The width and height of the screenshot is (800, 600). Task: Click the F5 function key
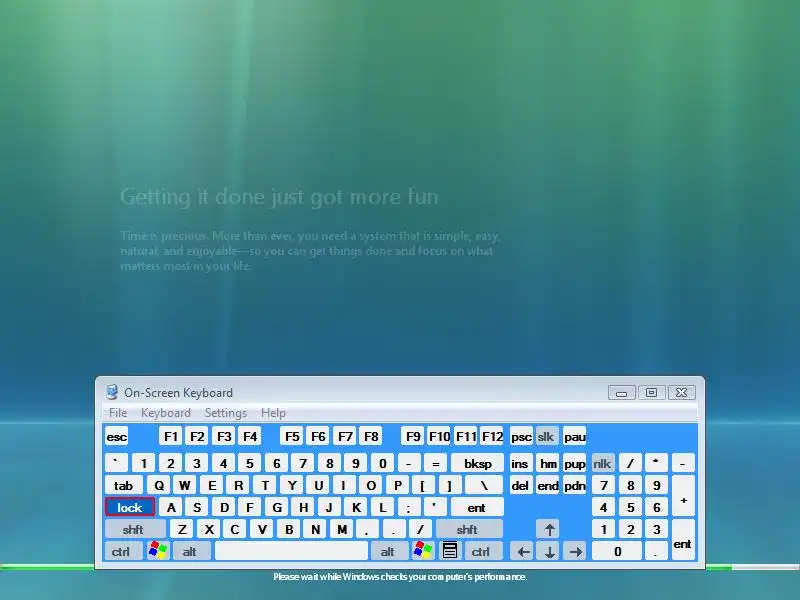click(x=292, y=437)
